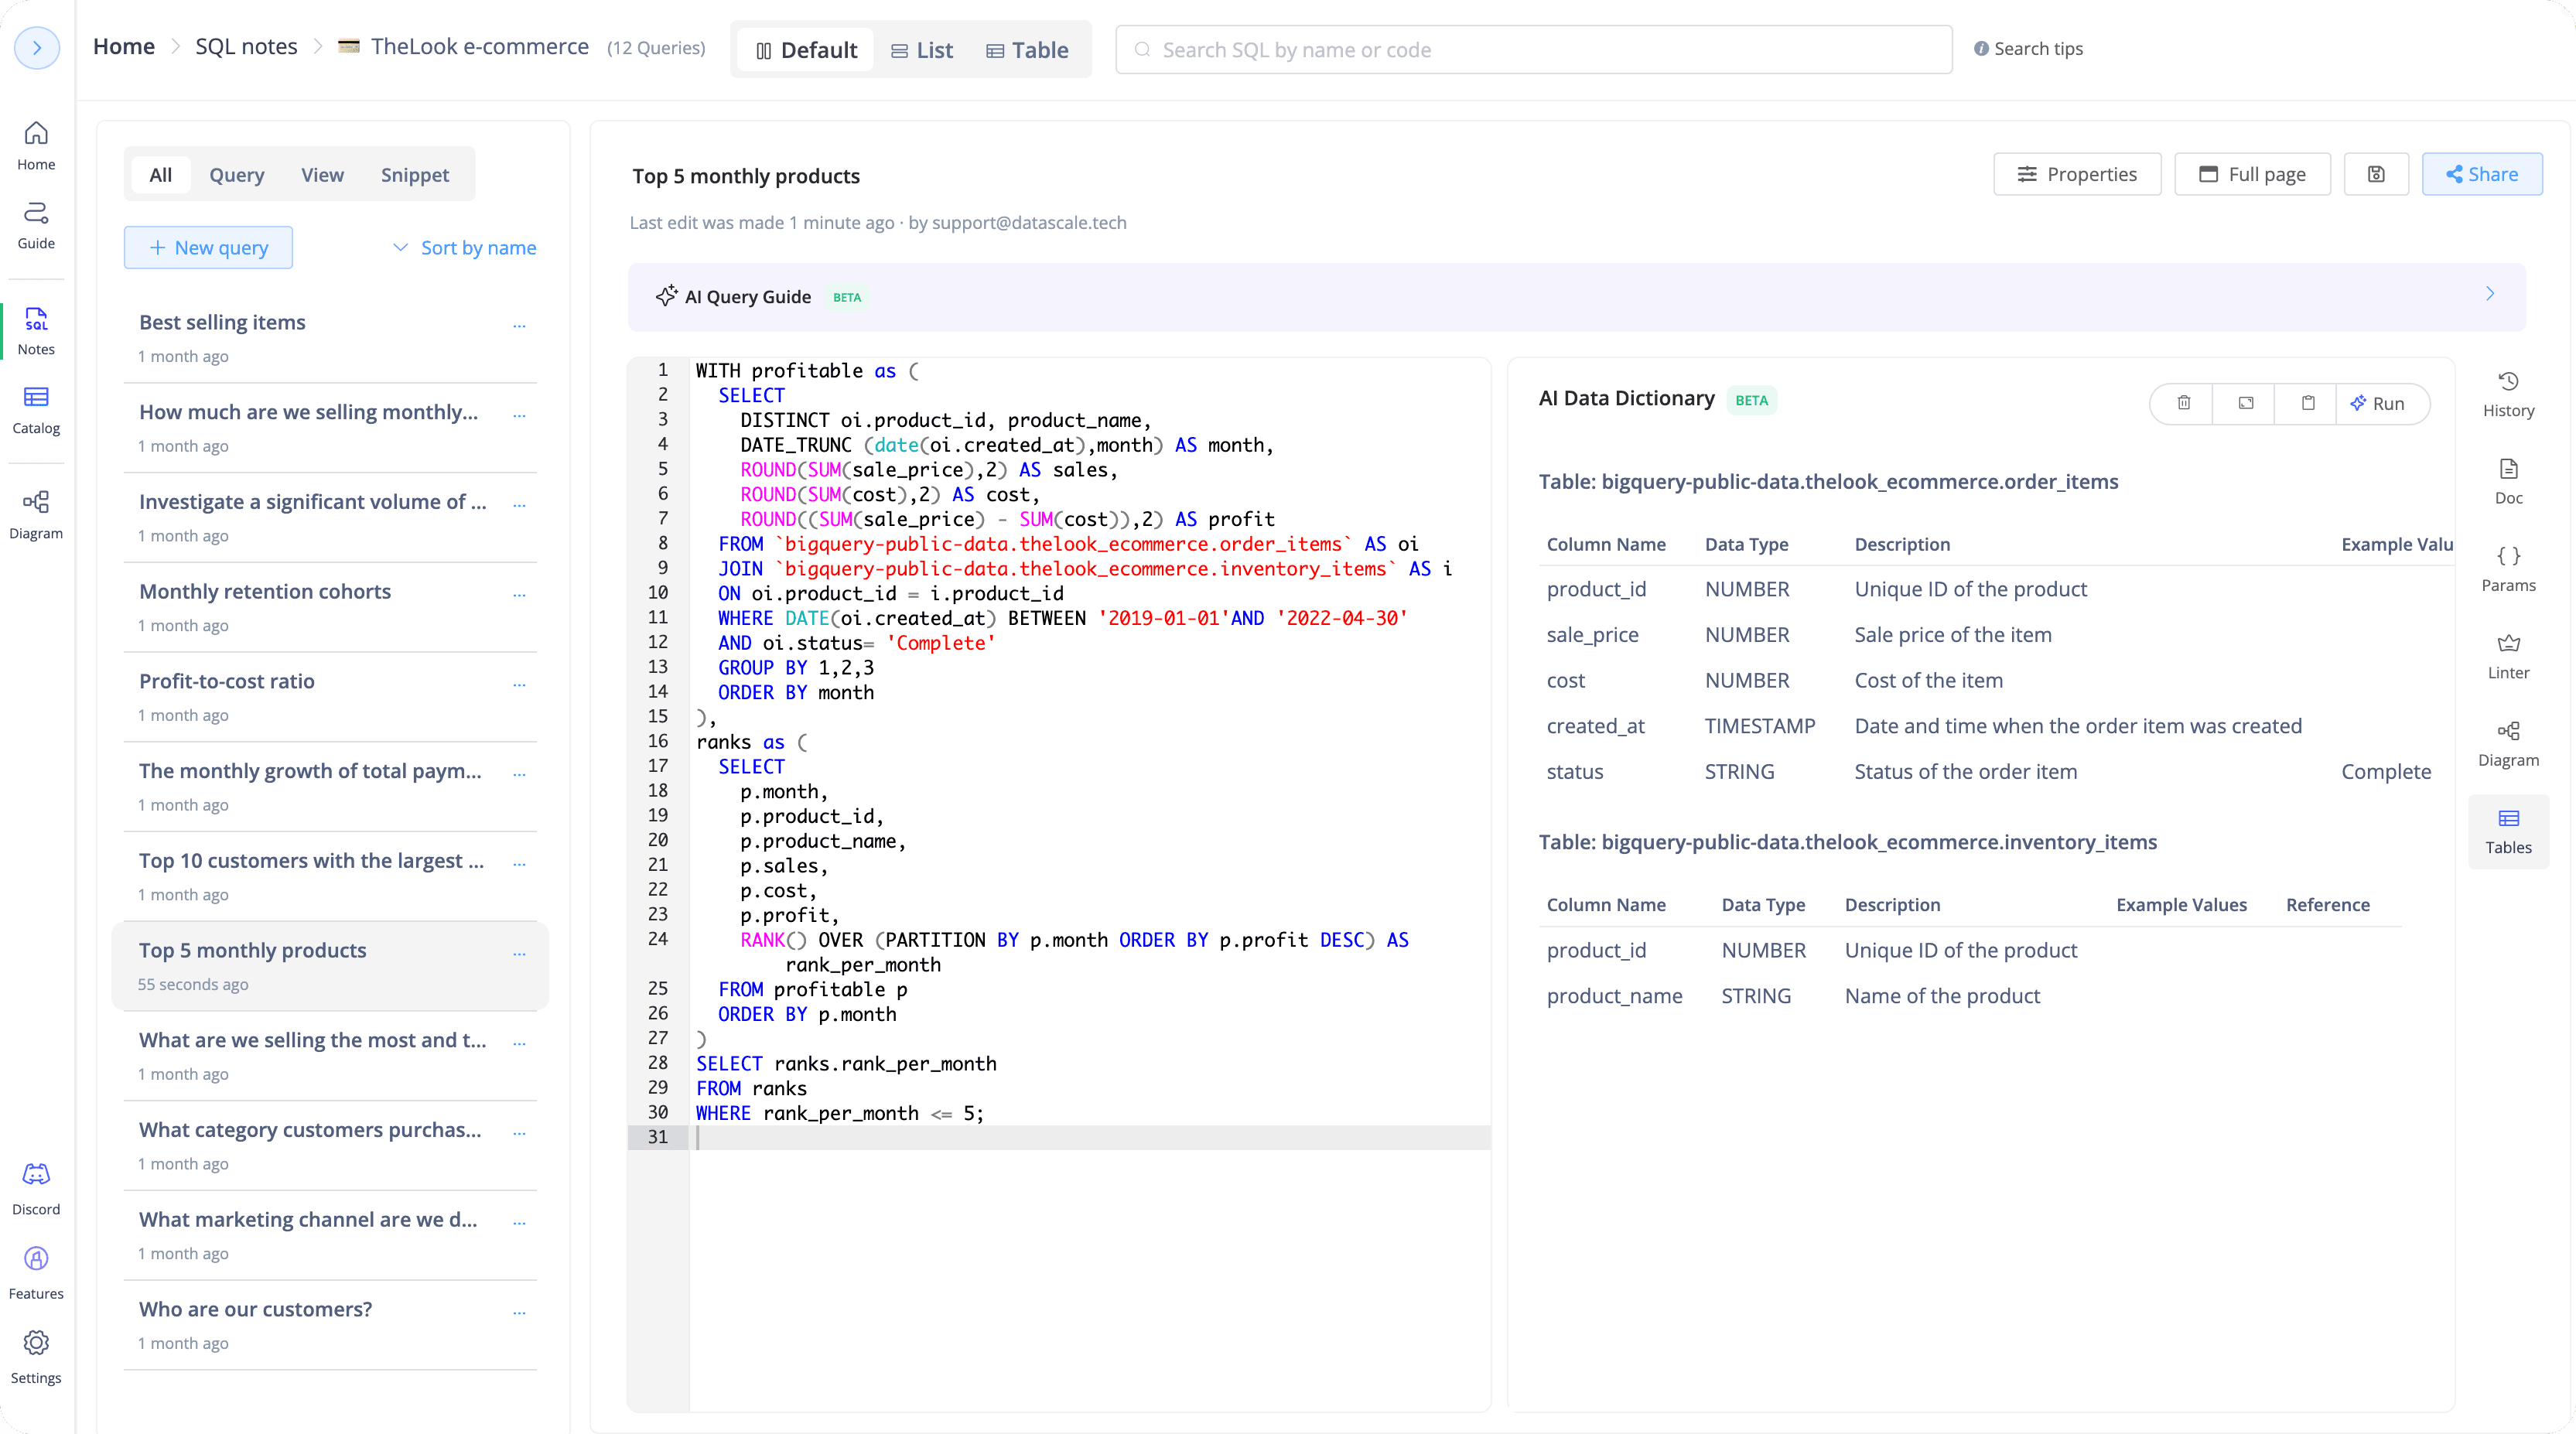Switch to the Default view
This screenshot has height=1434, width=2576.
pyautogui.click(x=806, y=49)
